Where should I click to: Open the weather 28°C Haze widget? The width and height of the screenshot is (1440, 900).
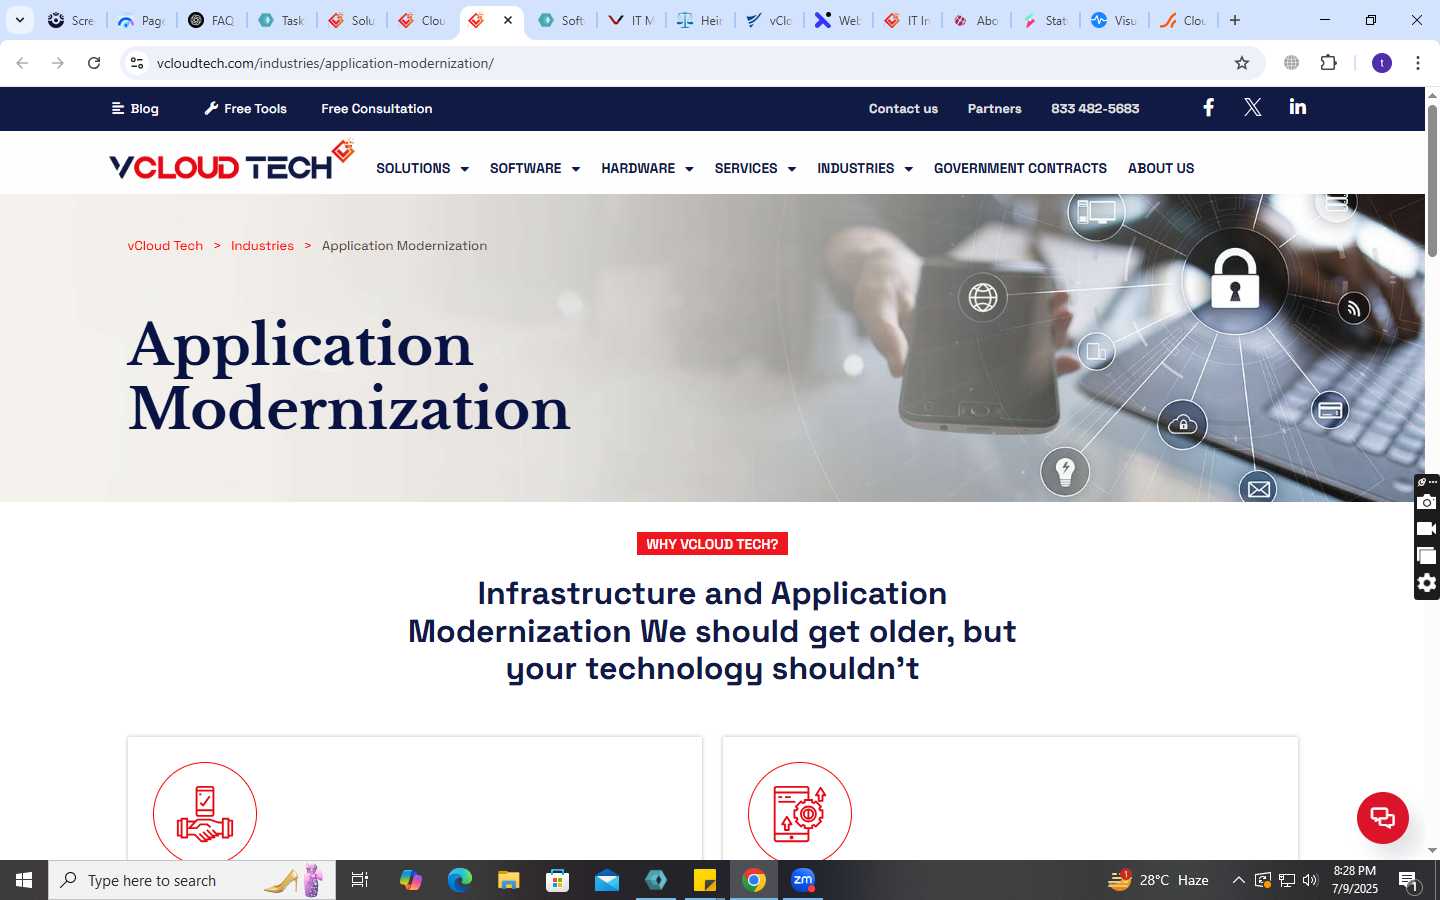pos(1158,880)
